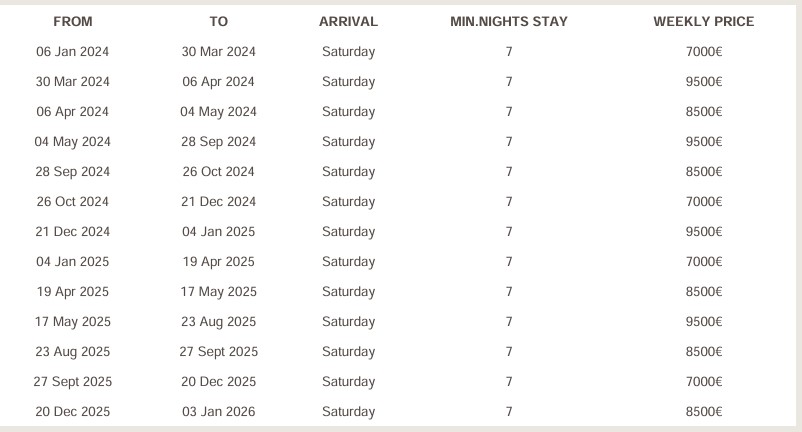
Task: Click the 9500€ price for 30 Mar 2024 row
Action: click(704, 82)
